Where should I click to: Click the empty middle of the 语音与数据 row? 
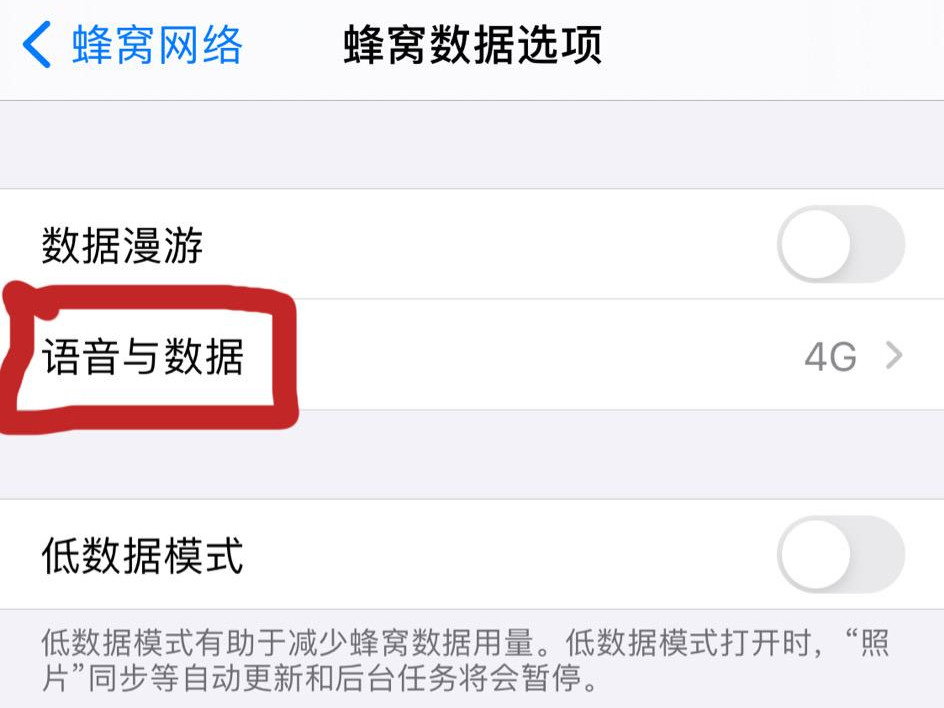pyautogui.click(x=542, y=355)
